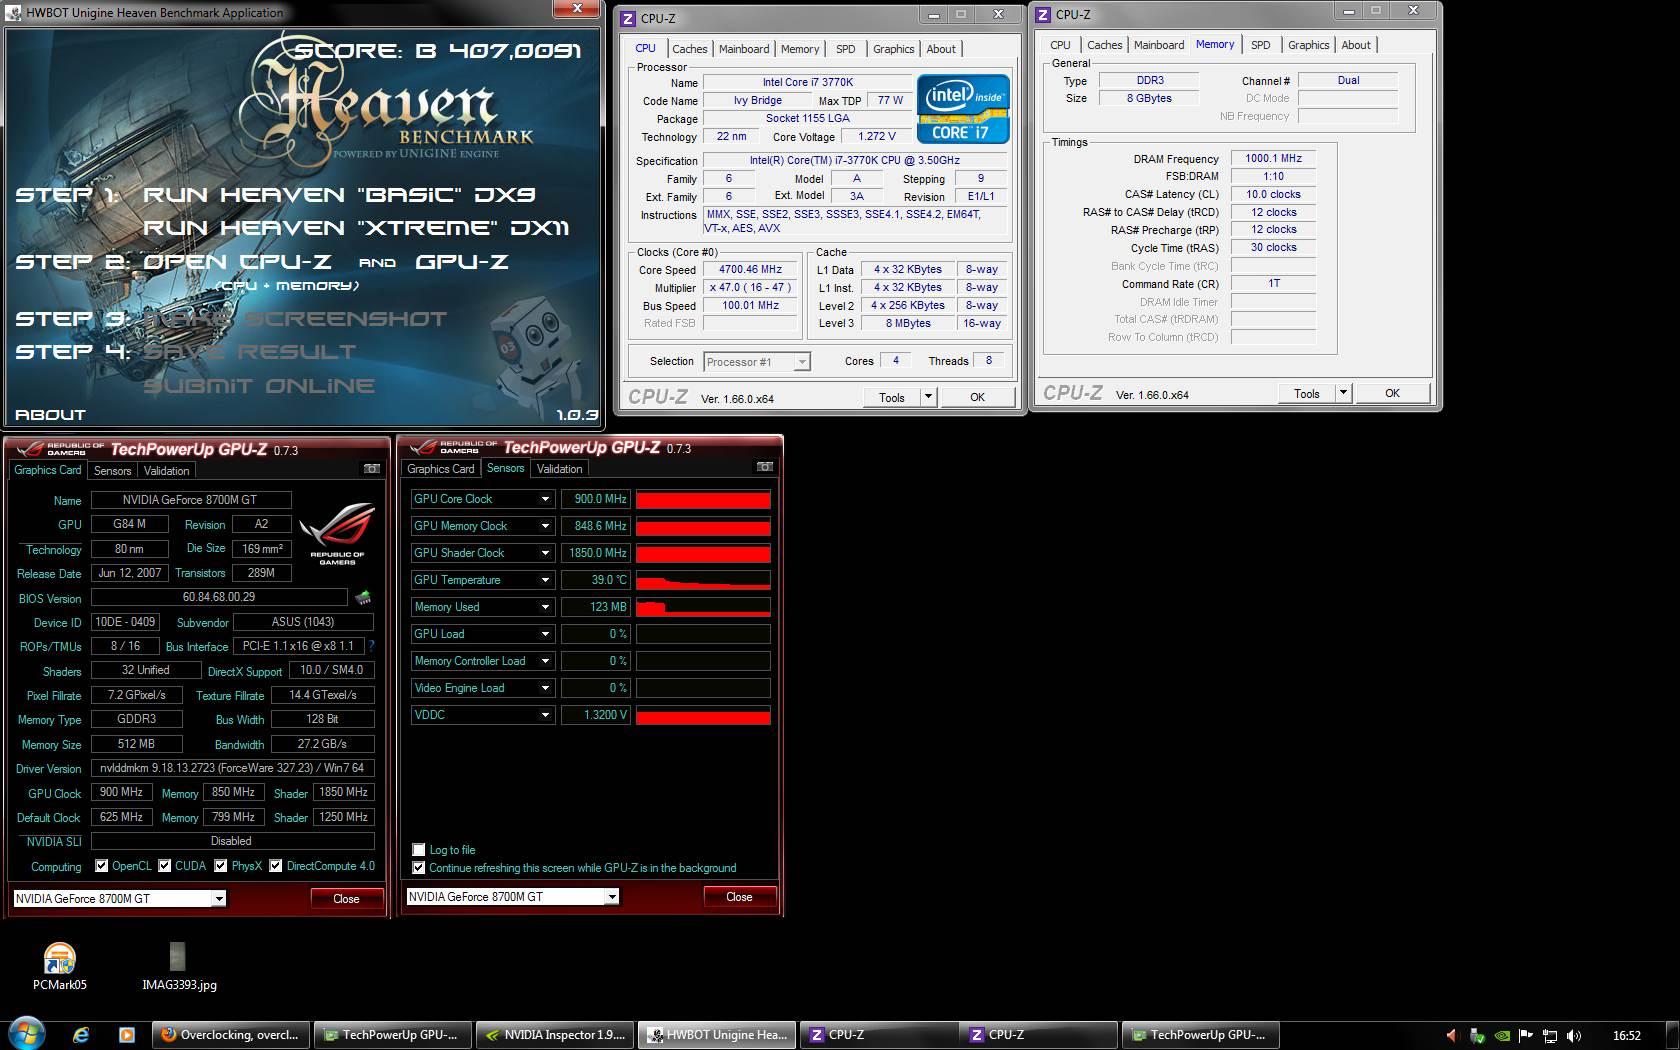Image resolution: width=1680 pixels, height=1050 pixels.
Task: Click the volume speaker tray icon
Action: tap(1575, 1036)
